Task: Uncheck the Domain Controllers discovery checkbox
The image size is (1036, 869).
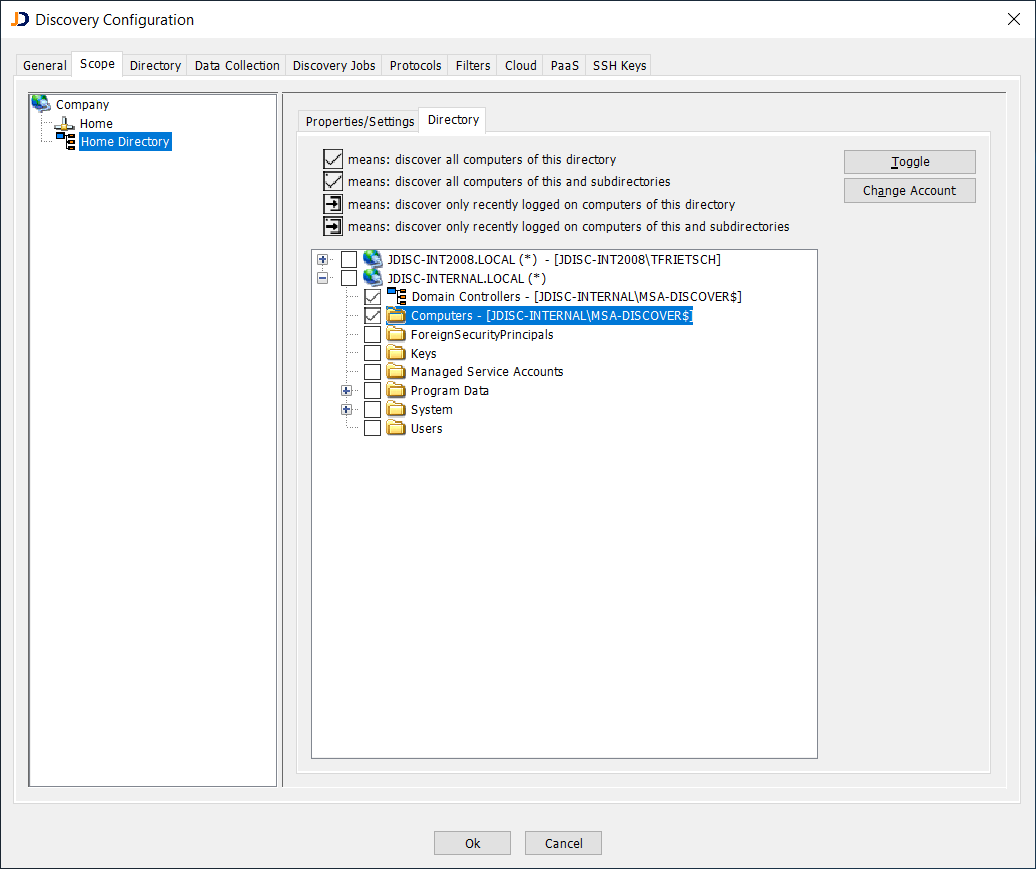Action: pyautogui.click(x=372, y=296)
